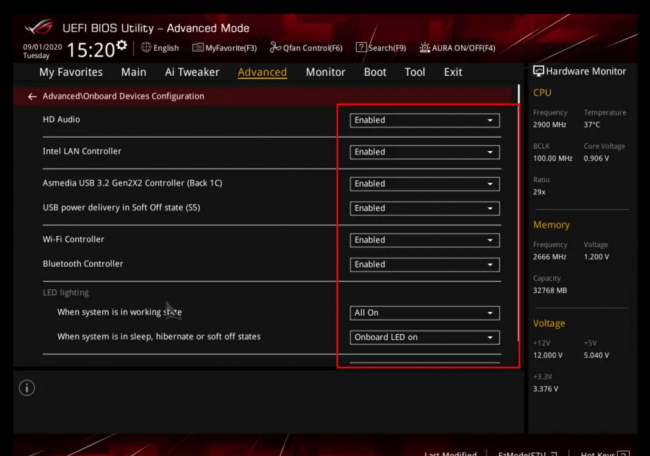The width and height of the screenshot is (650, 456).
Task: Click 'When system is in sleep, hibernate' label
Action: (159, 337)
